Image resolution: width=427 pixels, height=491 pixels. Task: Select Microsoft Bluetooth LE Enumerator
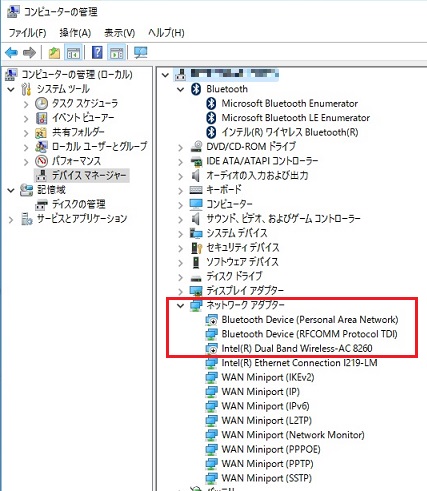296,118
